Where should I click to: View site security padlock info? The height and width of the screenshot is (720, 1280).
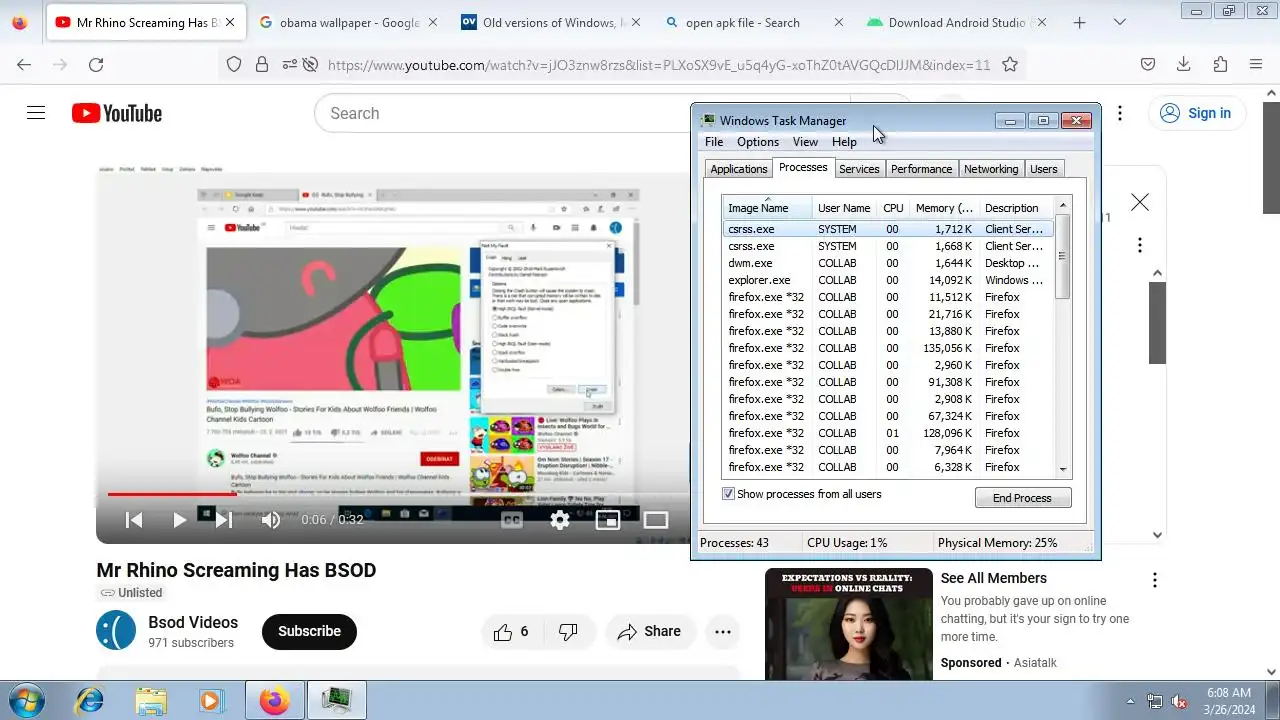pos(262,64)
